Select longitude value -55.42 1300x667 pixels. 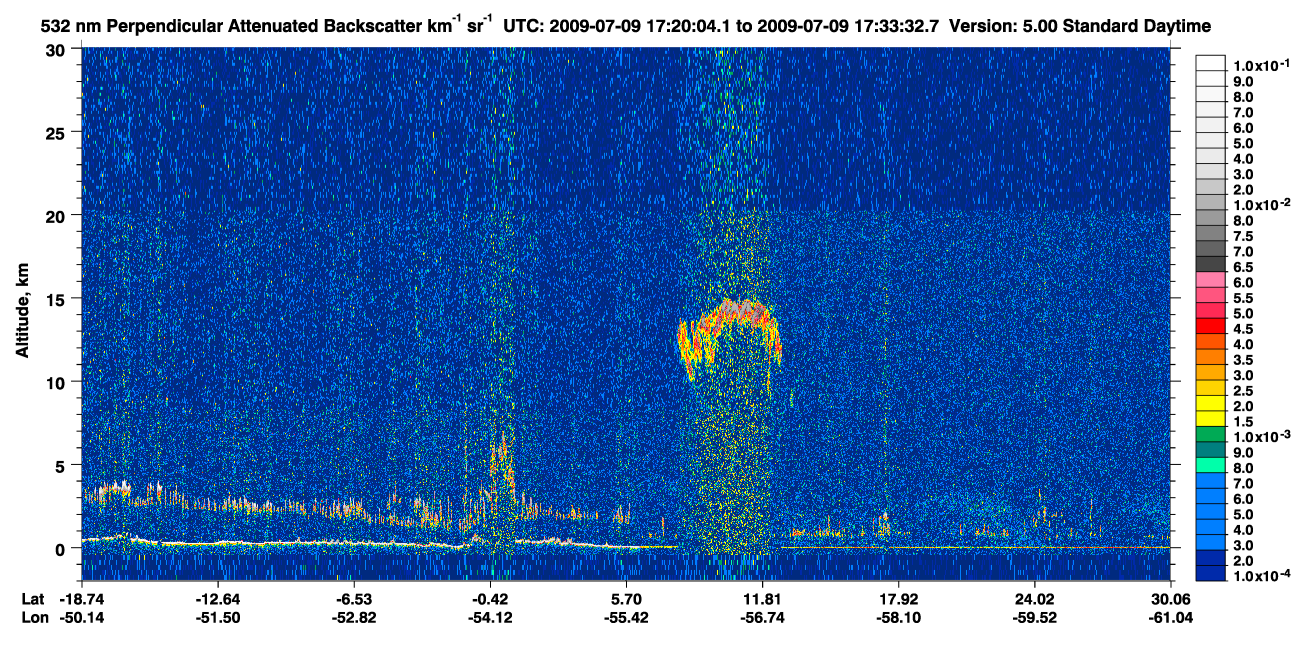tap(627, 617)
